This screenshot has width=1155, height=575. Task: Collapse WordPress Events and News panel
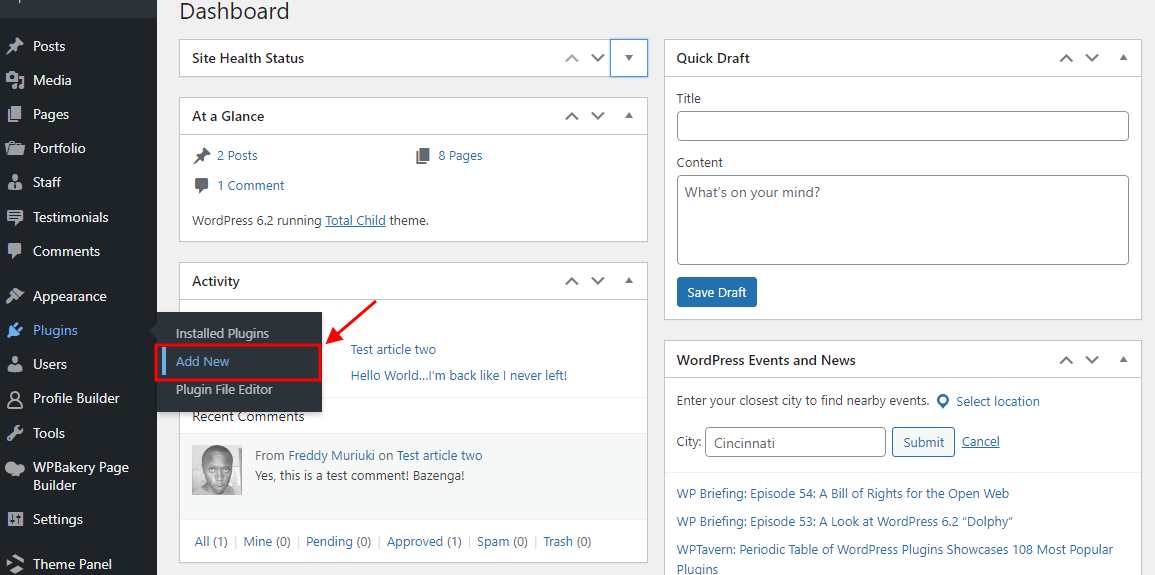coord(1123,360)
